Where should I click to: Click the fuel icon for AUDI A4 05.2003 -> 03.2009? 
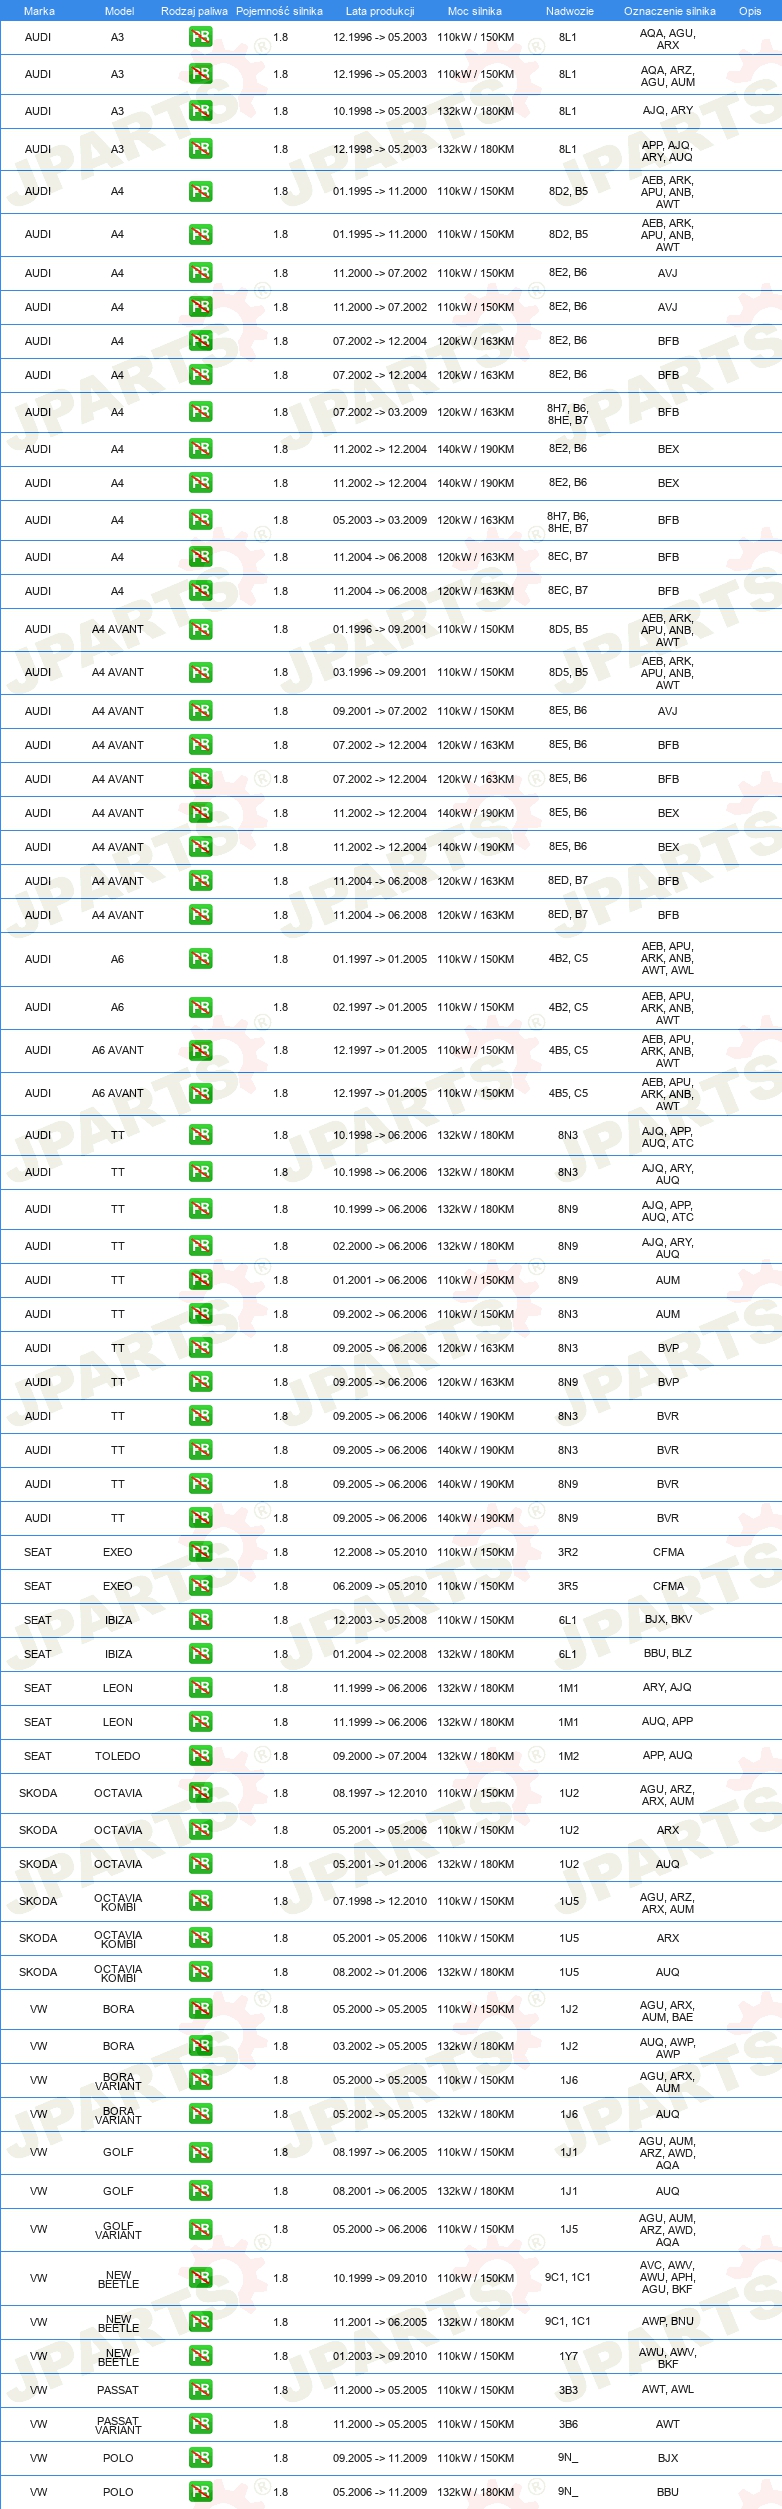[201, 521]
